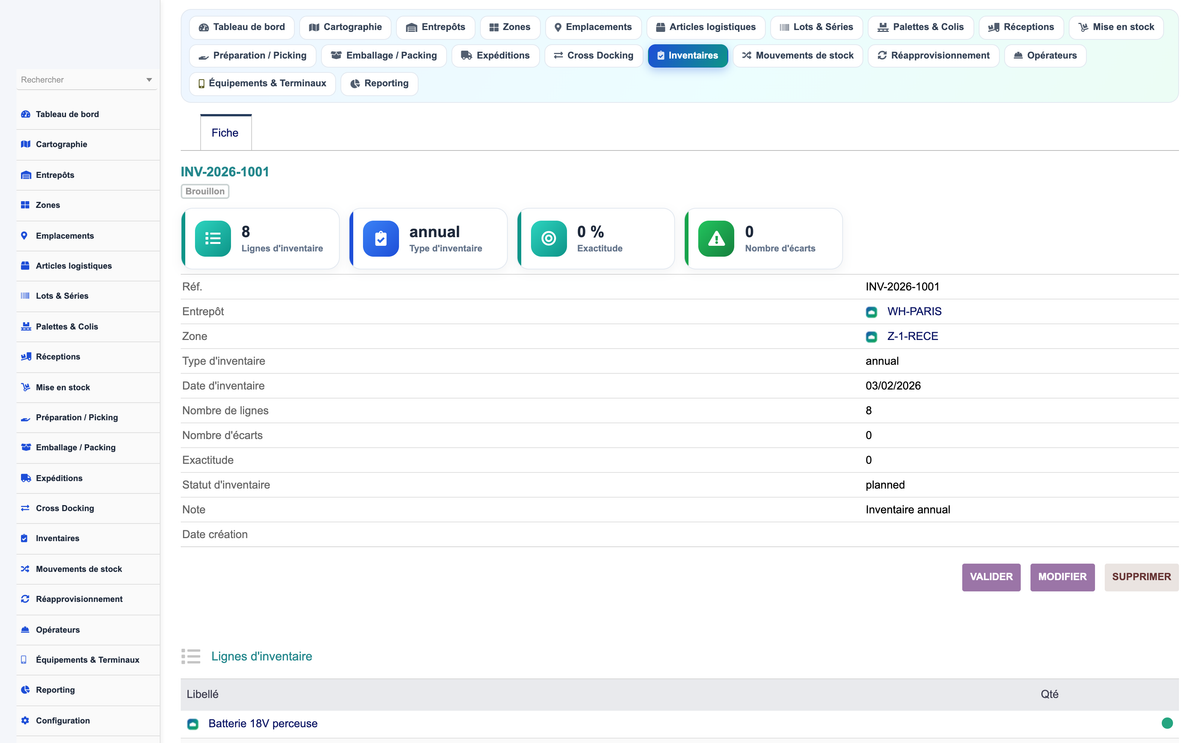This screenshot has height=743, width=1200.
Task: Click the Rechercher search field
Action: click(x=86, y=80)
